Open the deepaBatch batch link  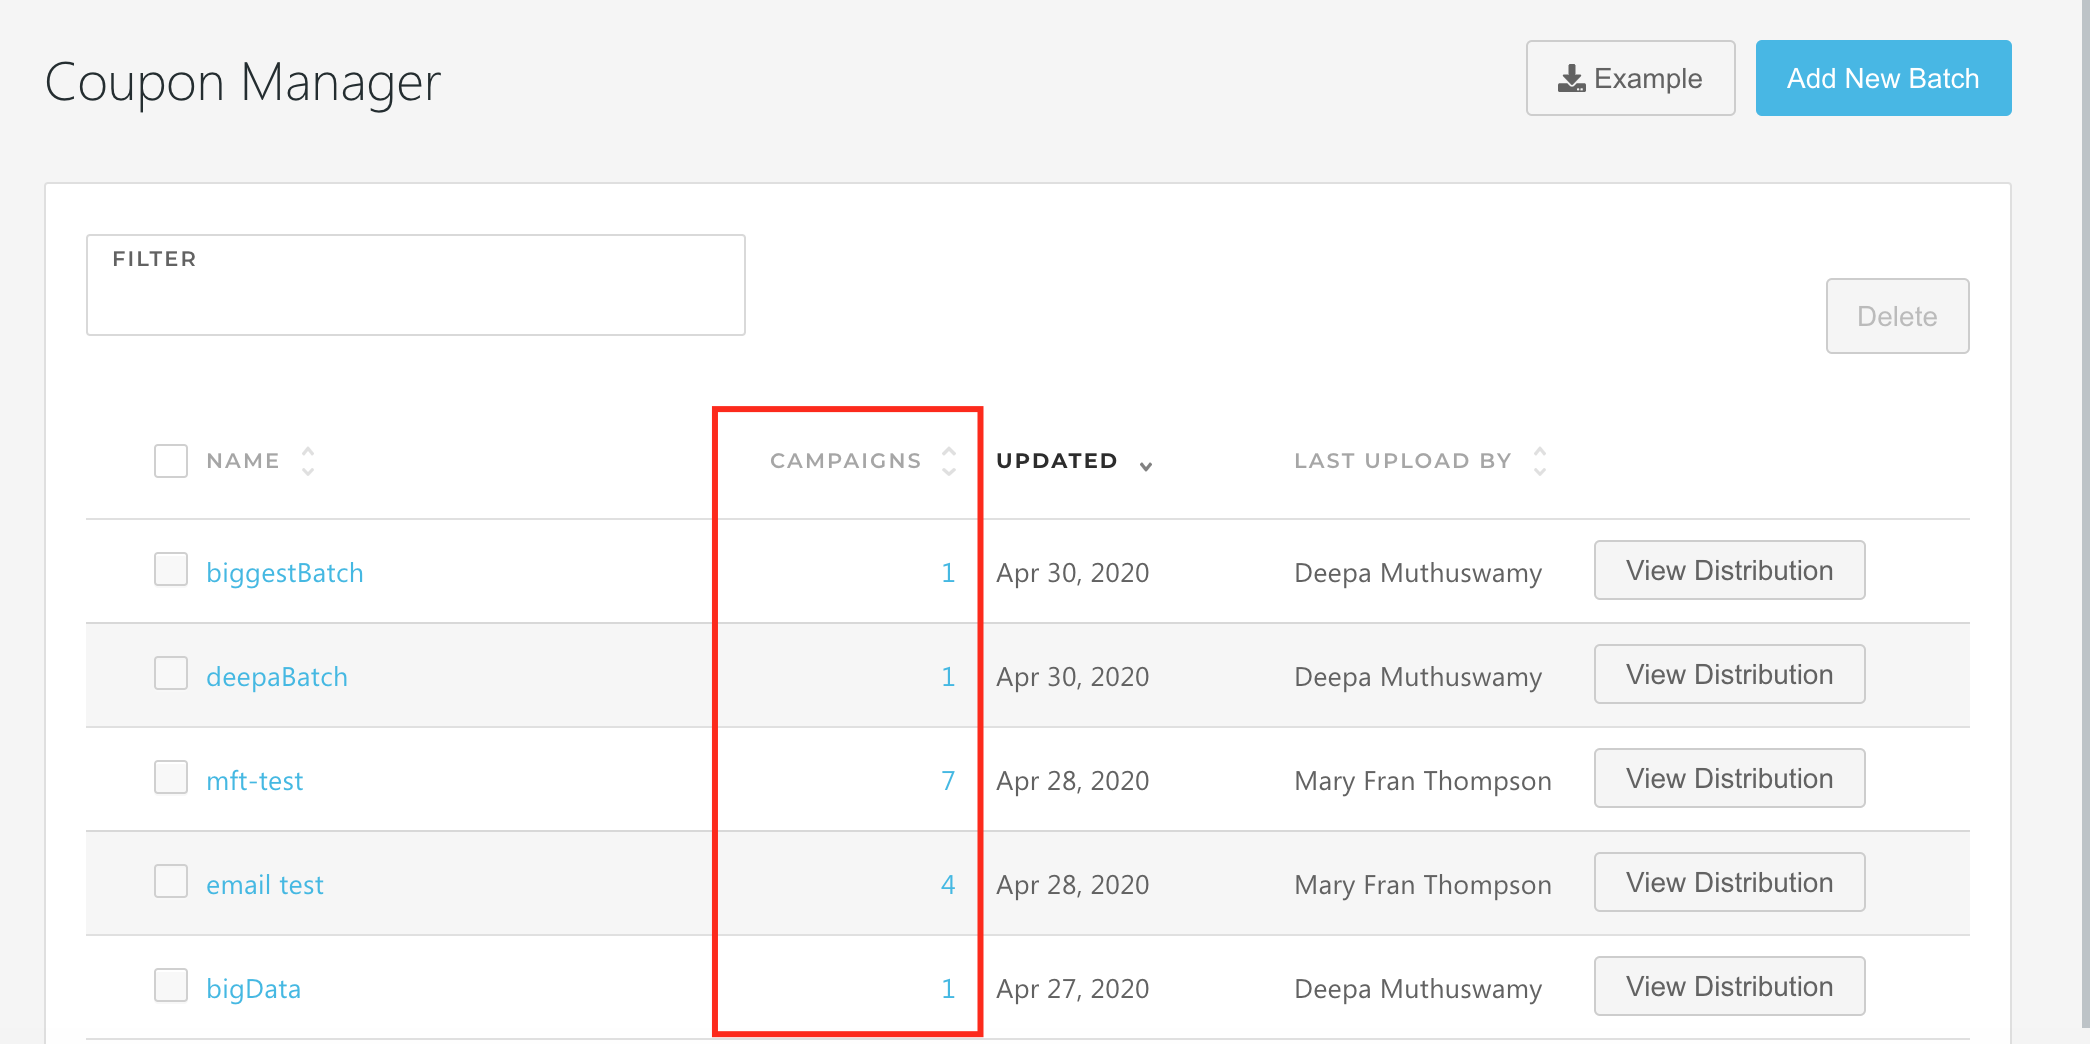(277, 677)
